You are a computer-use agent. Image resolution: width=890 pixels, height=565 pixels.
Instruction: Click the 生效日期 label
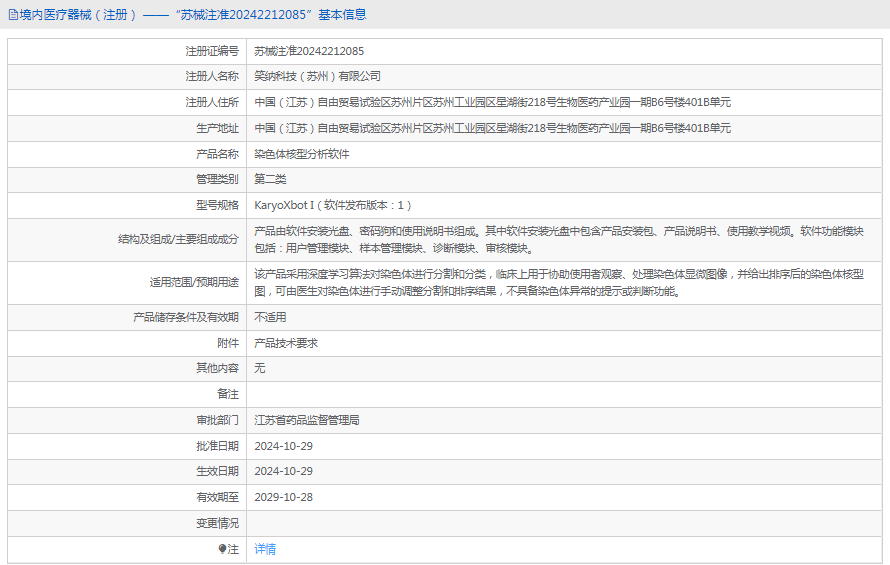tap(217, 471)
